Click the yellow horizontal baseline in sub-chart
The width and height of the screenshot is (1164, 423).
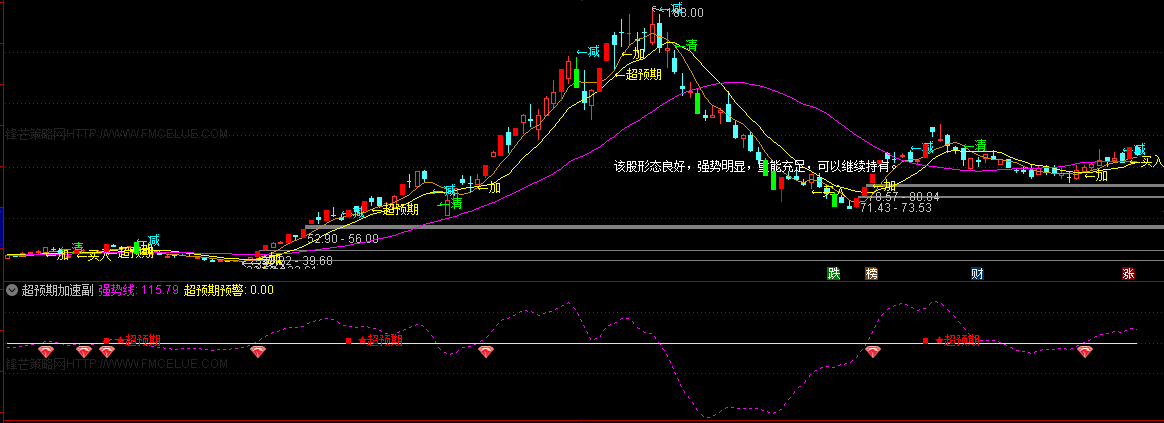(x=572, y=344)
